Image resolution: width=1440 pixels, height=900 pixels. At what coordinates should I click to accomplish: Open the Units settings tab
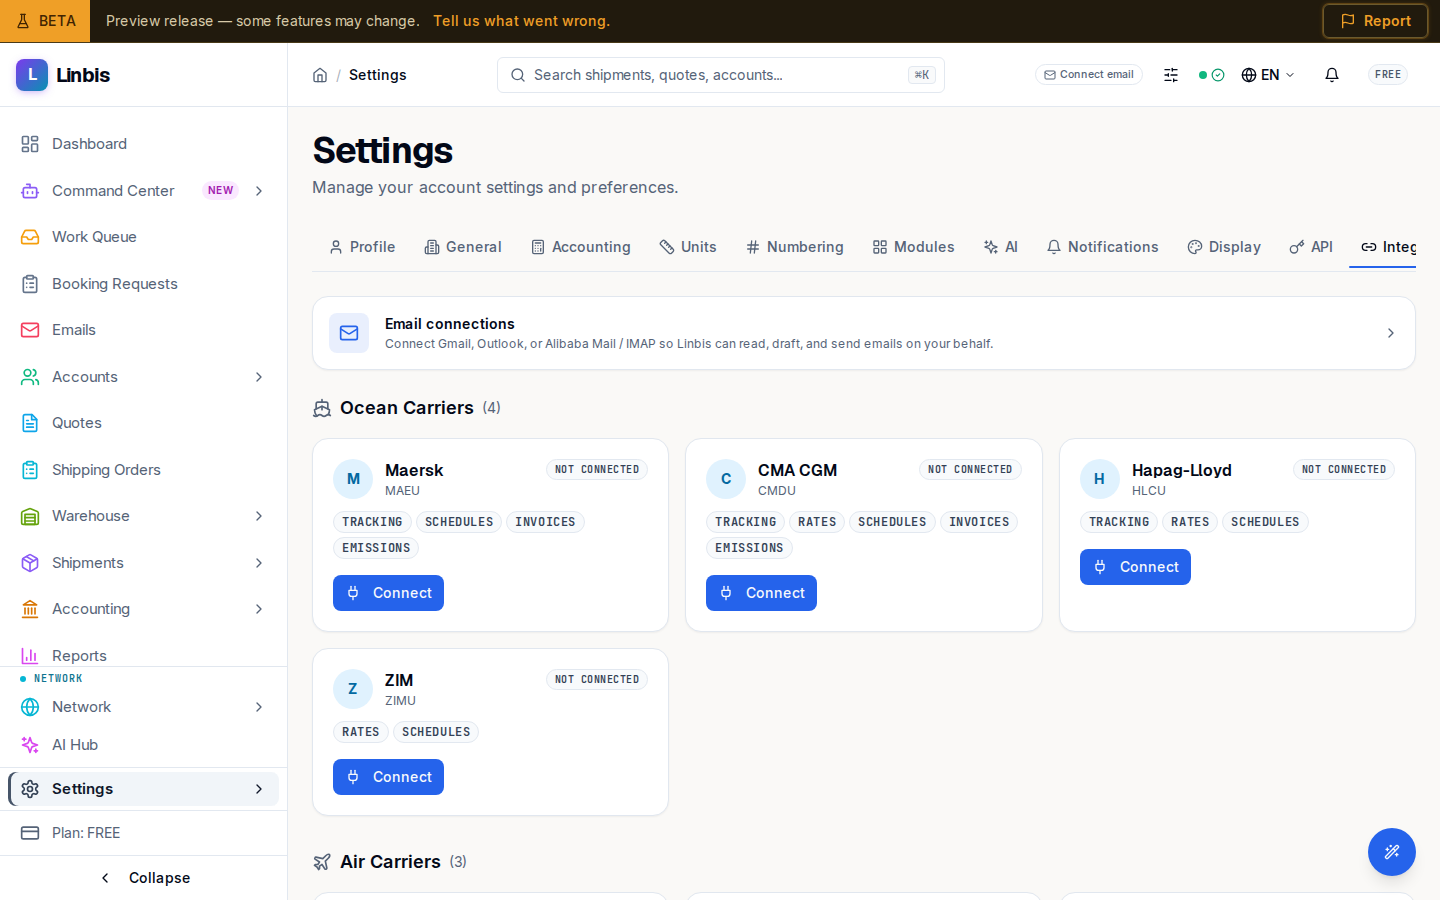[x=688, y=247]
